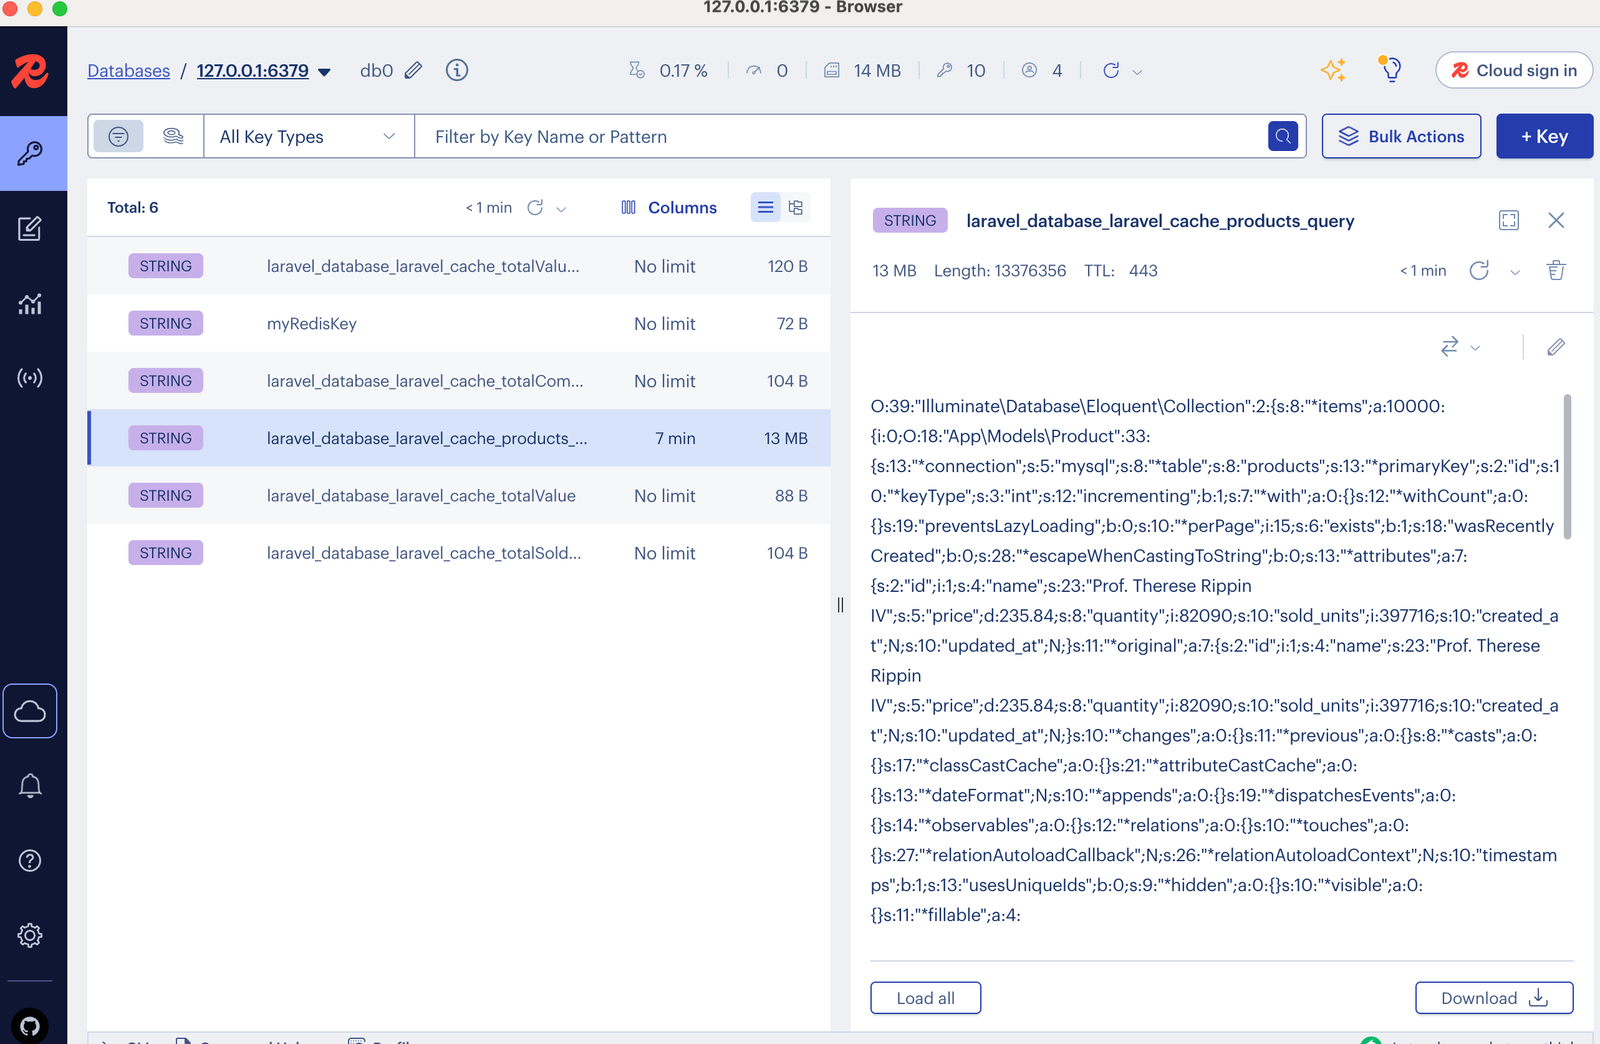Expand stats auto-refresh options chevron
Viewport: 1600px width, 1044px height.
tap(1137, 72)
